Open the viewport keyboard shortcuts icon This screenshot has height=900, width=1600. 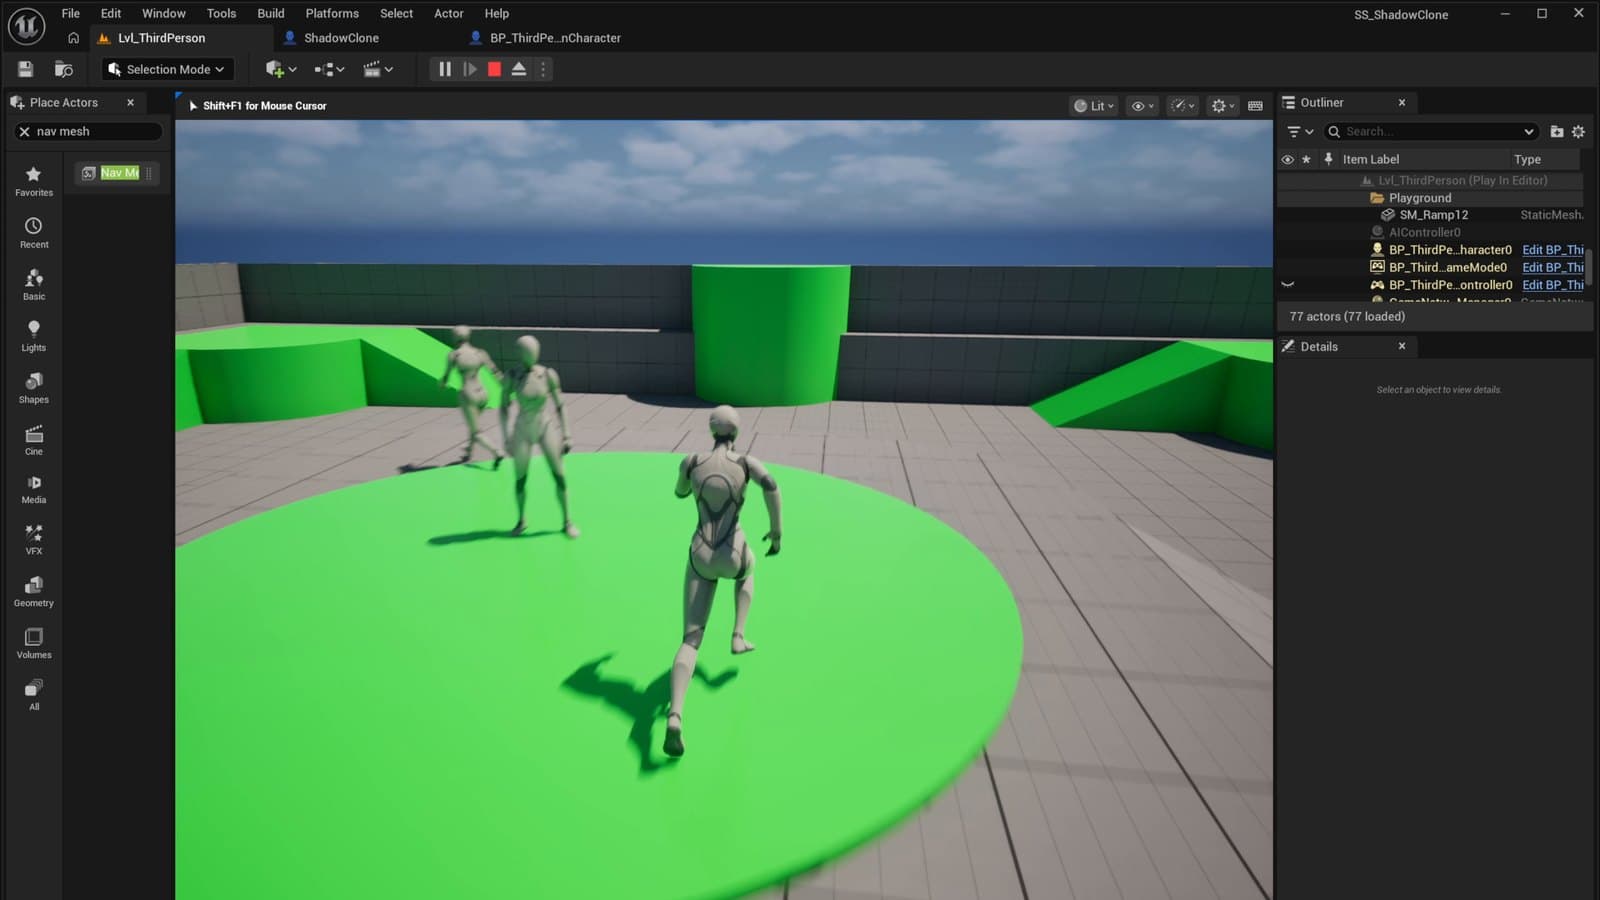[1256, 106]
